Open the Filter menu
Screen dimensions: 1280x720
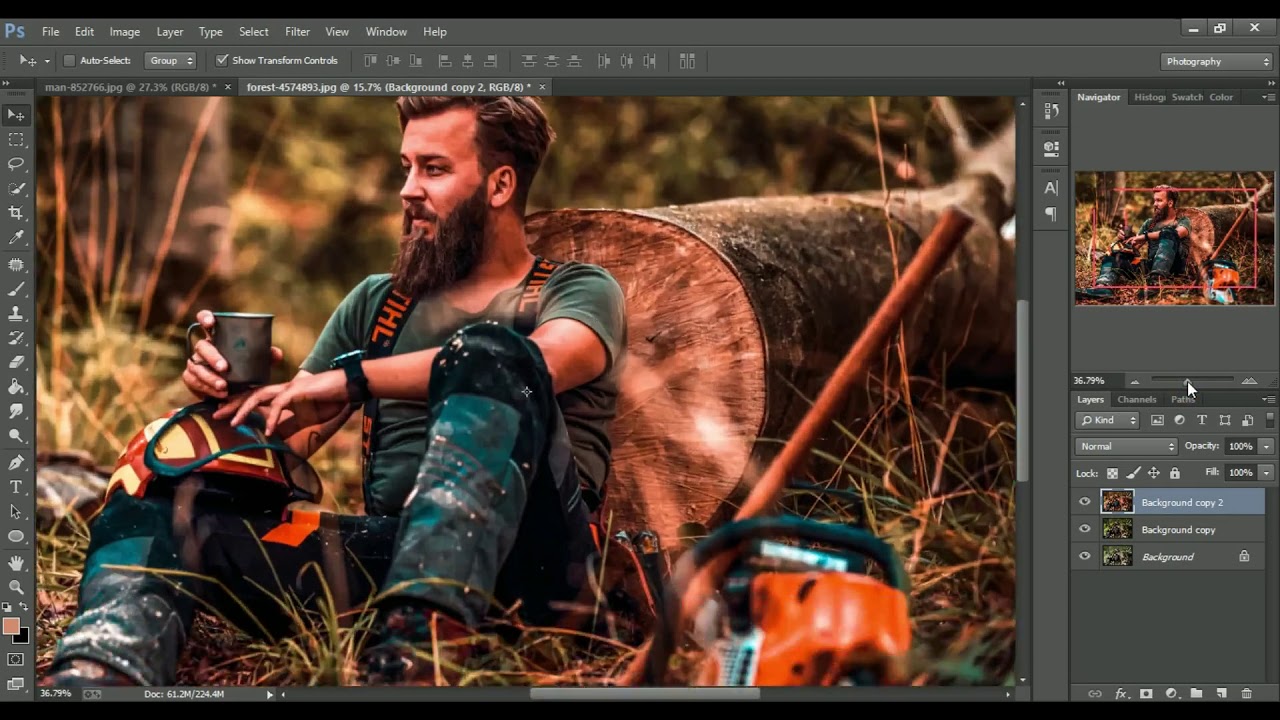click(x=297, y=32)
